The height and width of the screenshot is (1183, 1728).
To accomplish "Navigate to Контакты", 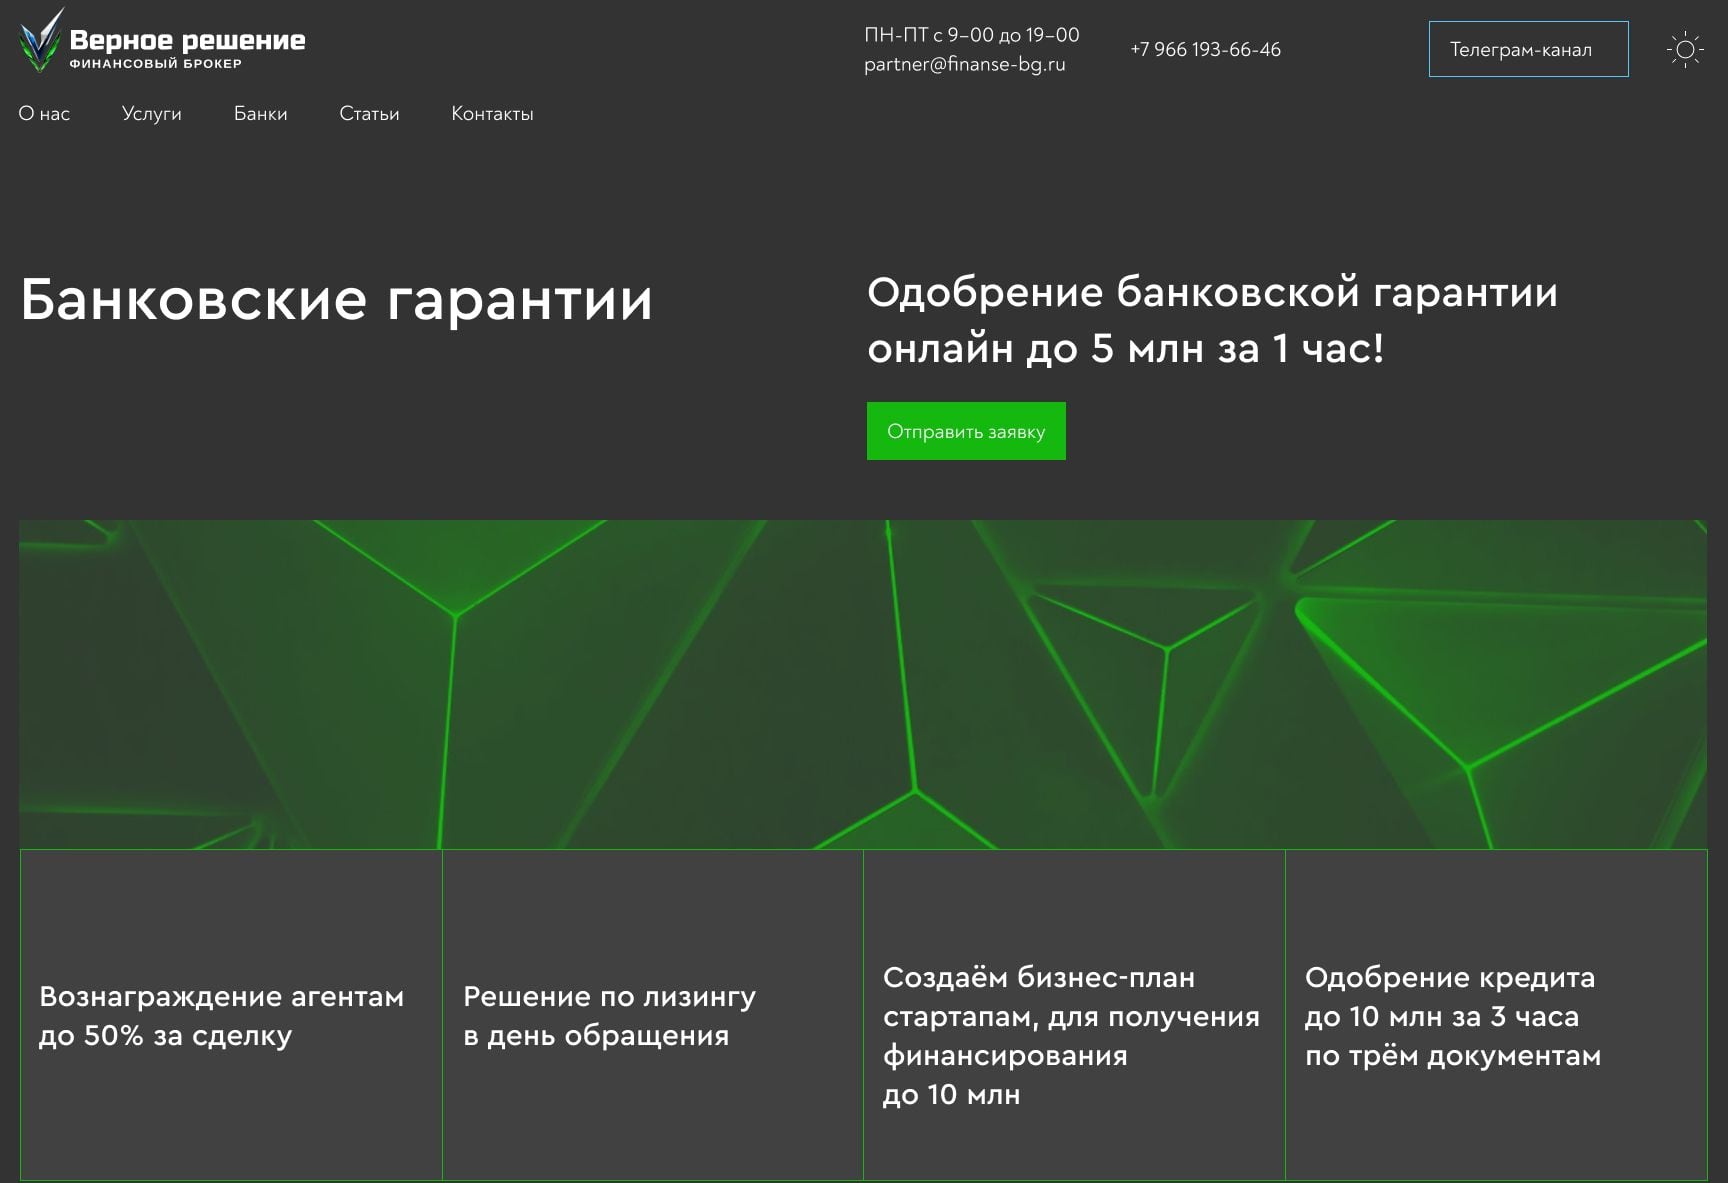I will [492, 114].
